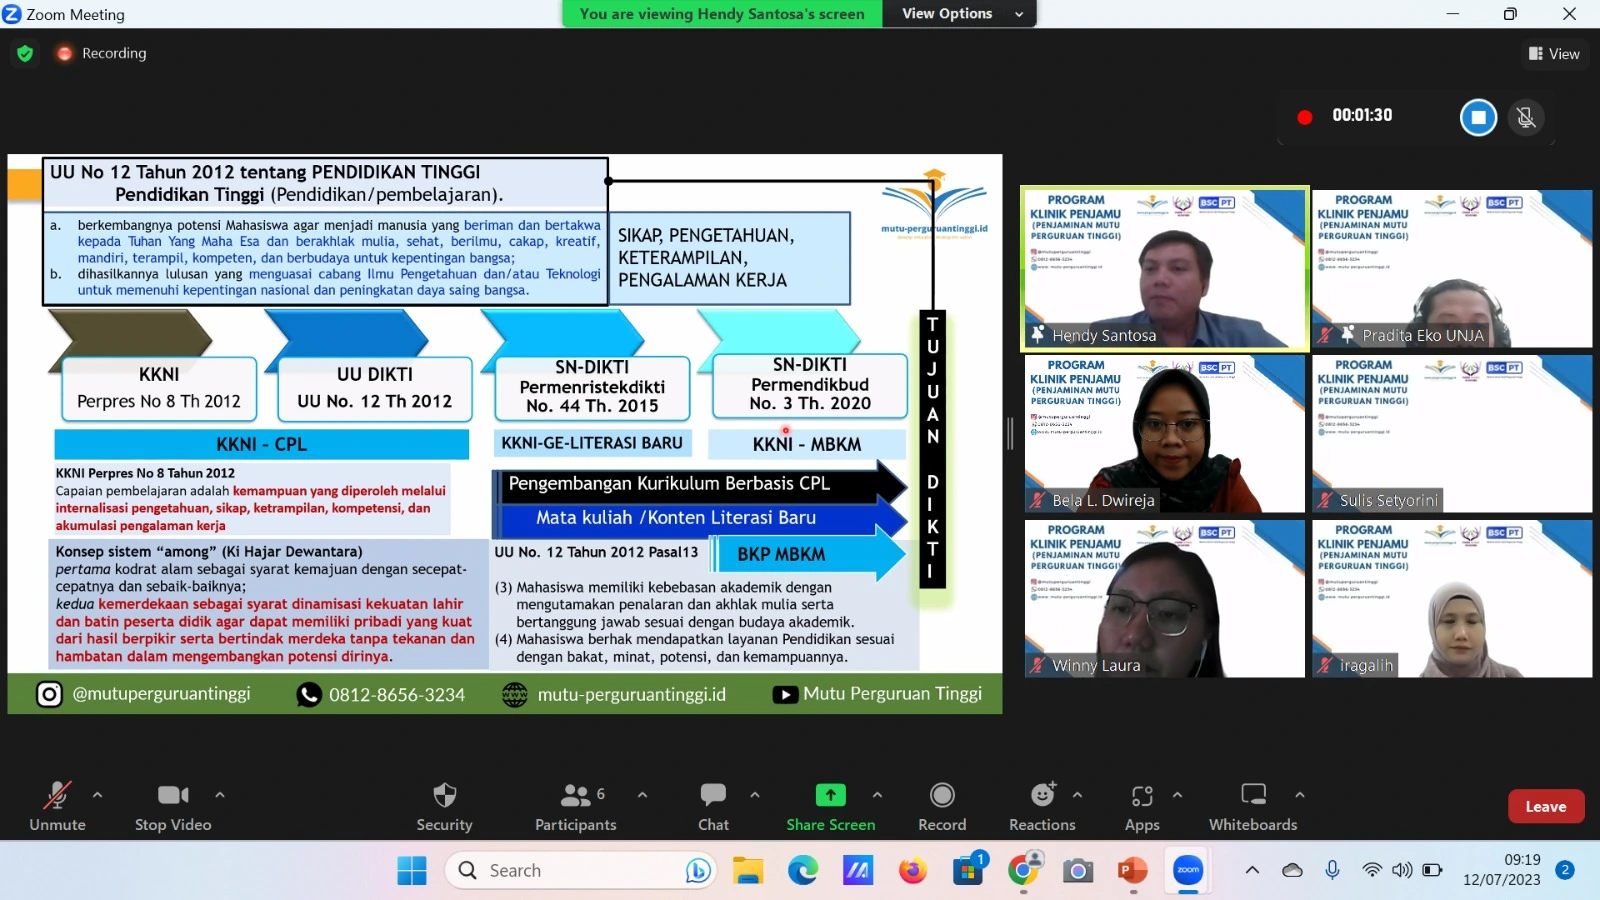Open the Reactions menu
The height and width of the screenshot is (900, 1600).
click(1042, 806)
